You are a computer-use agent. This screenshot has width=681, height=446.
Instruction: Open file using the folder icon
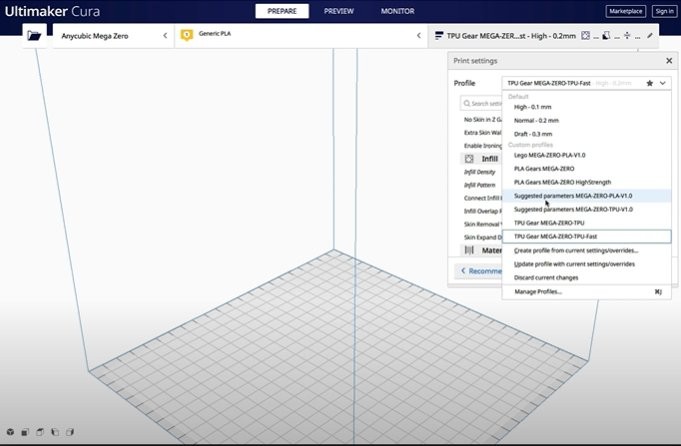click(x=35, y=35)
